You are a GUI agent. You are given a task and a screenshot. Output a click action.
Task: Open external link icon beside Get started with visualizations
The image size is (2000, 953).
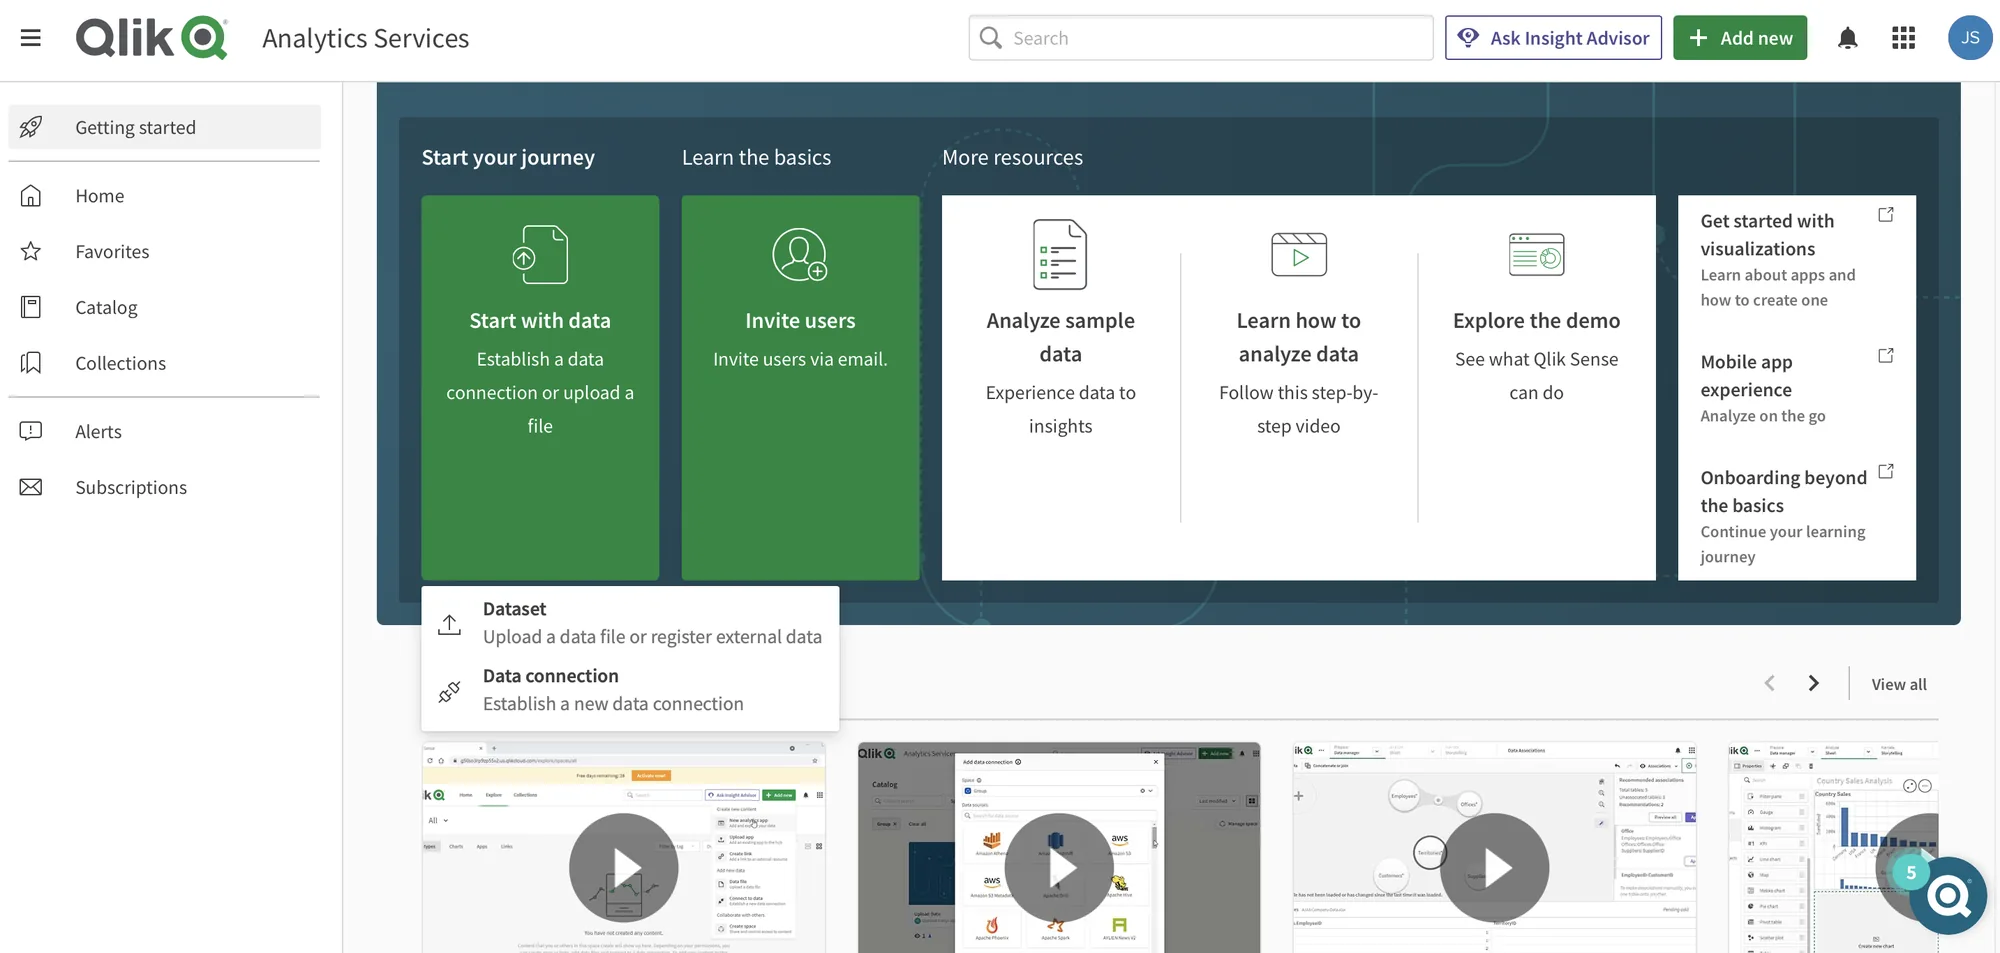1886,215
